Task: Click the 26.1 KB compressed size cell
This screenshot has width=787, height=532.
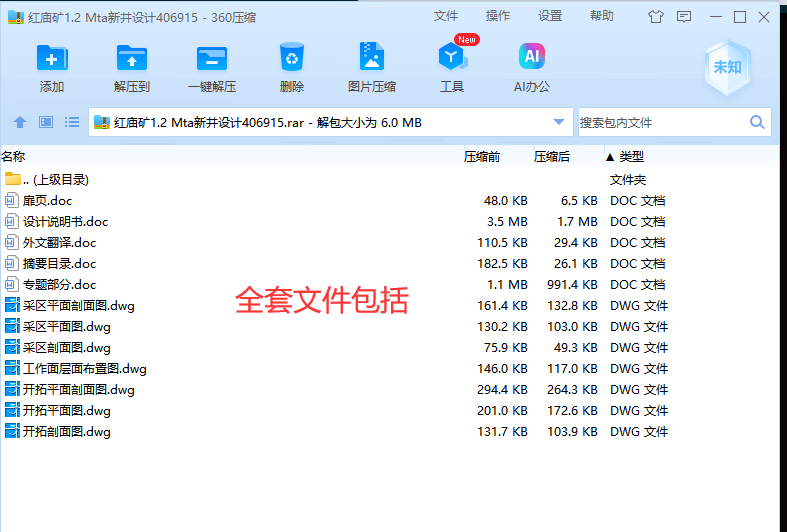Action: click(576, 264)
